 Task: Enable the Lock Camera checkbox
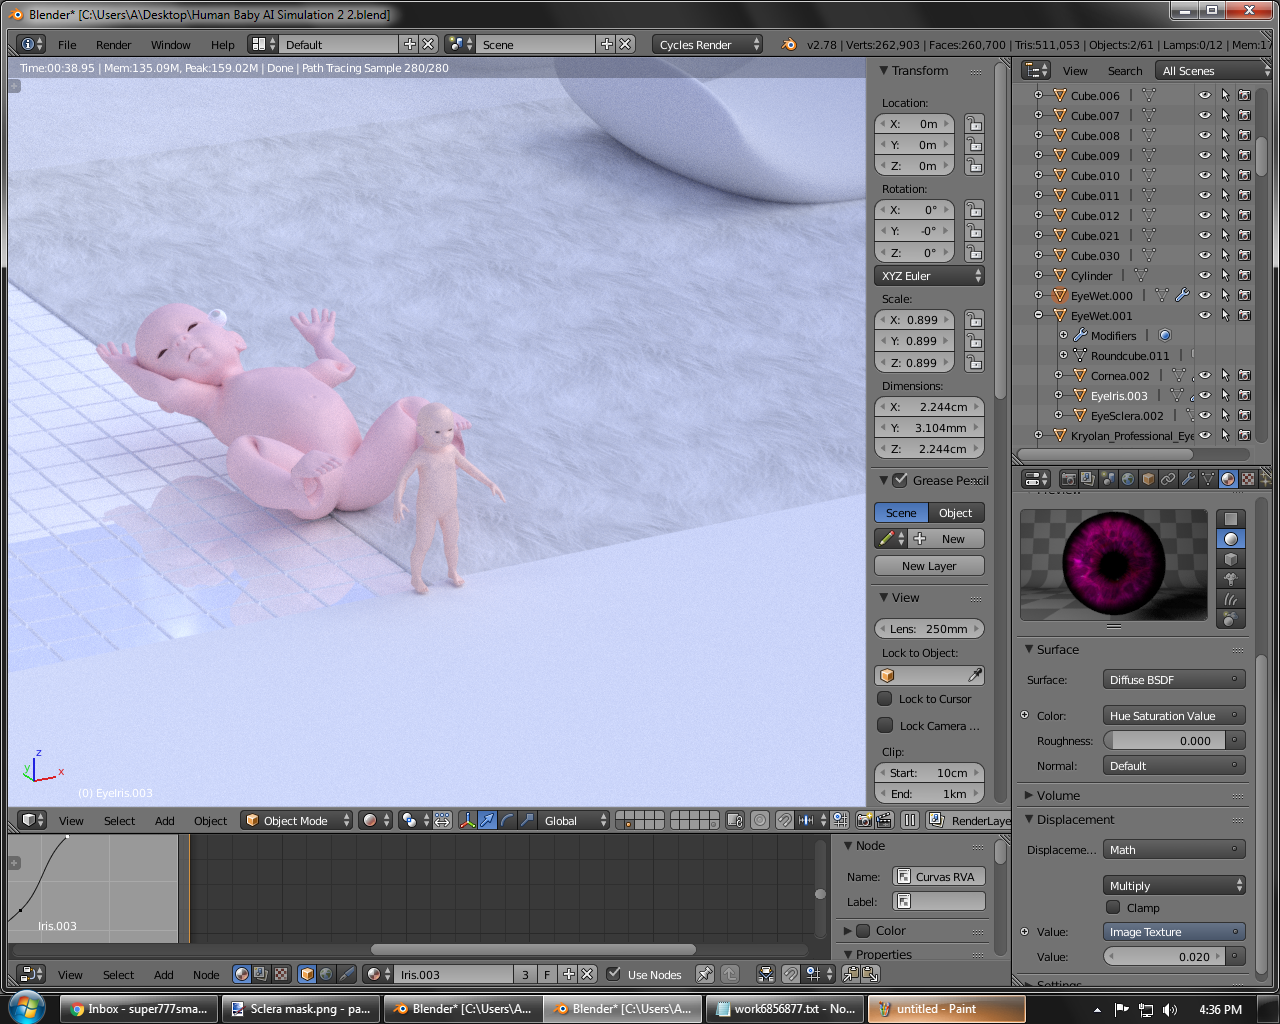885,725
